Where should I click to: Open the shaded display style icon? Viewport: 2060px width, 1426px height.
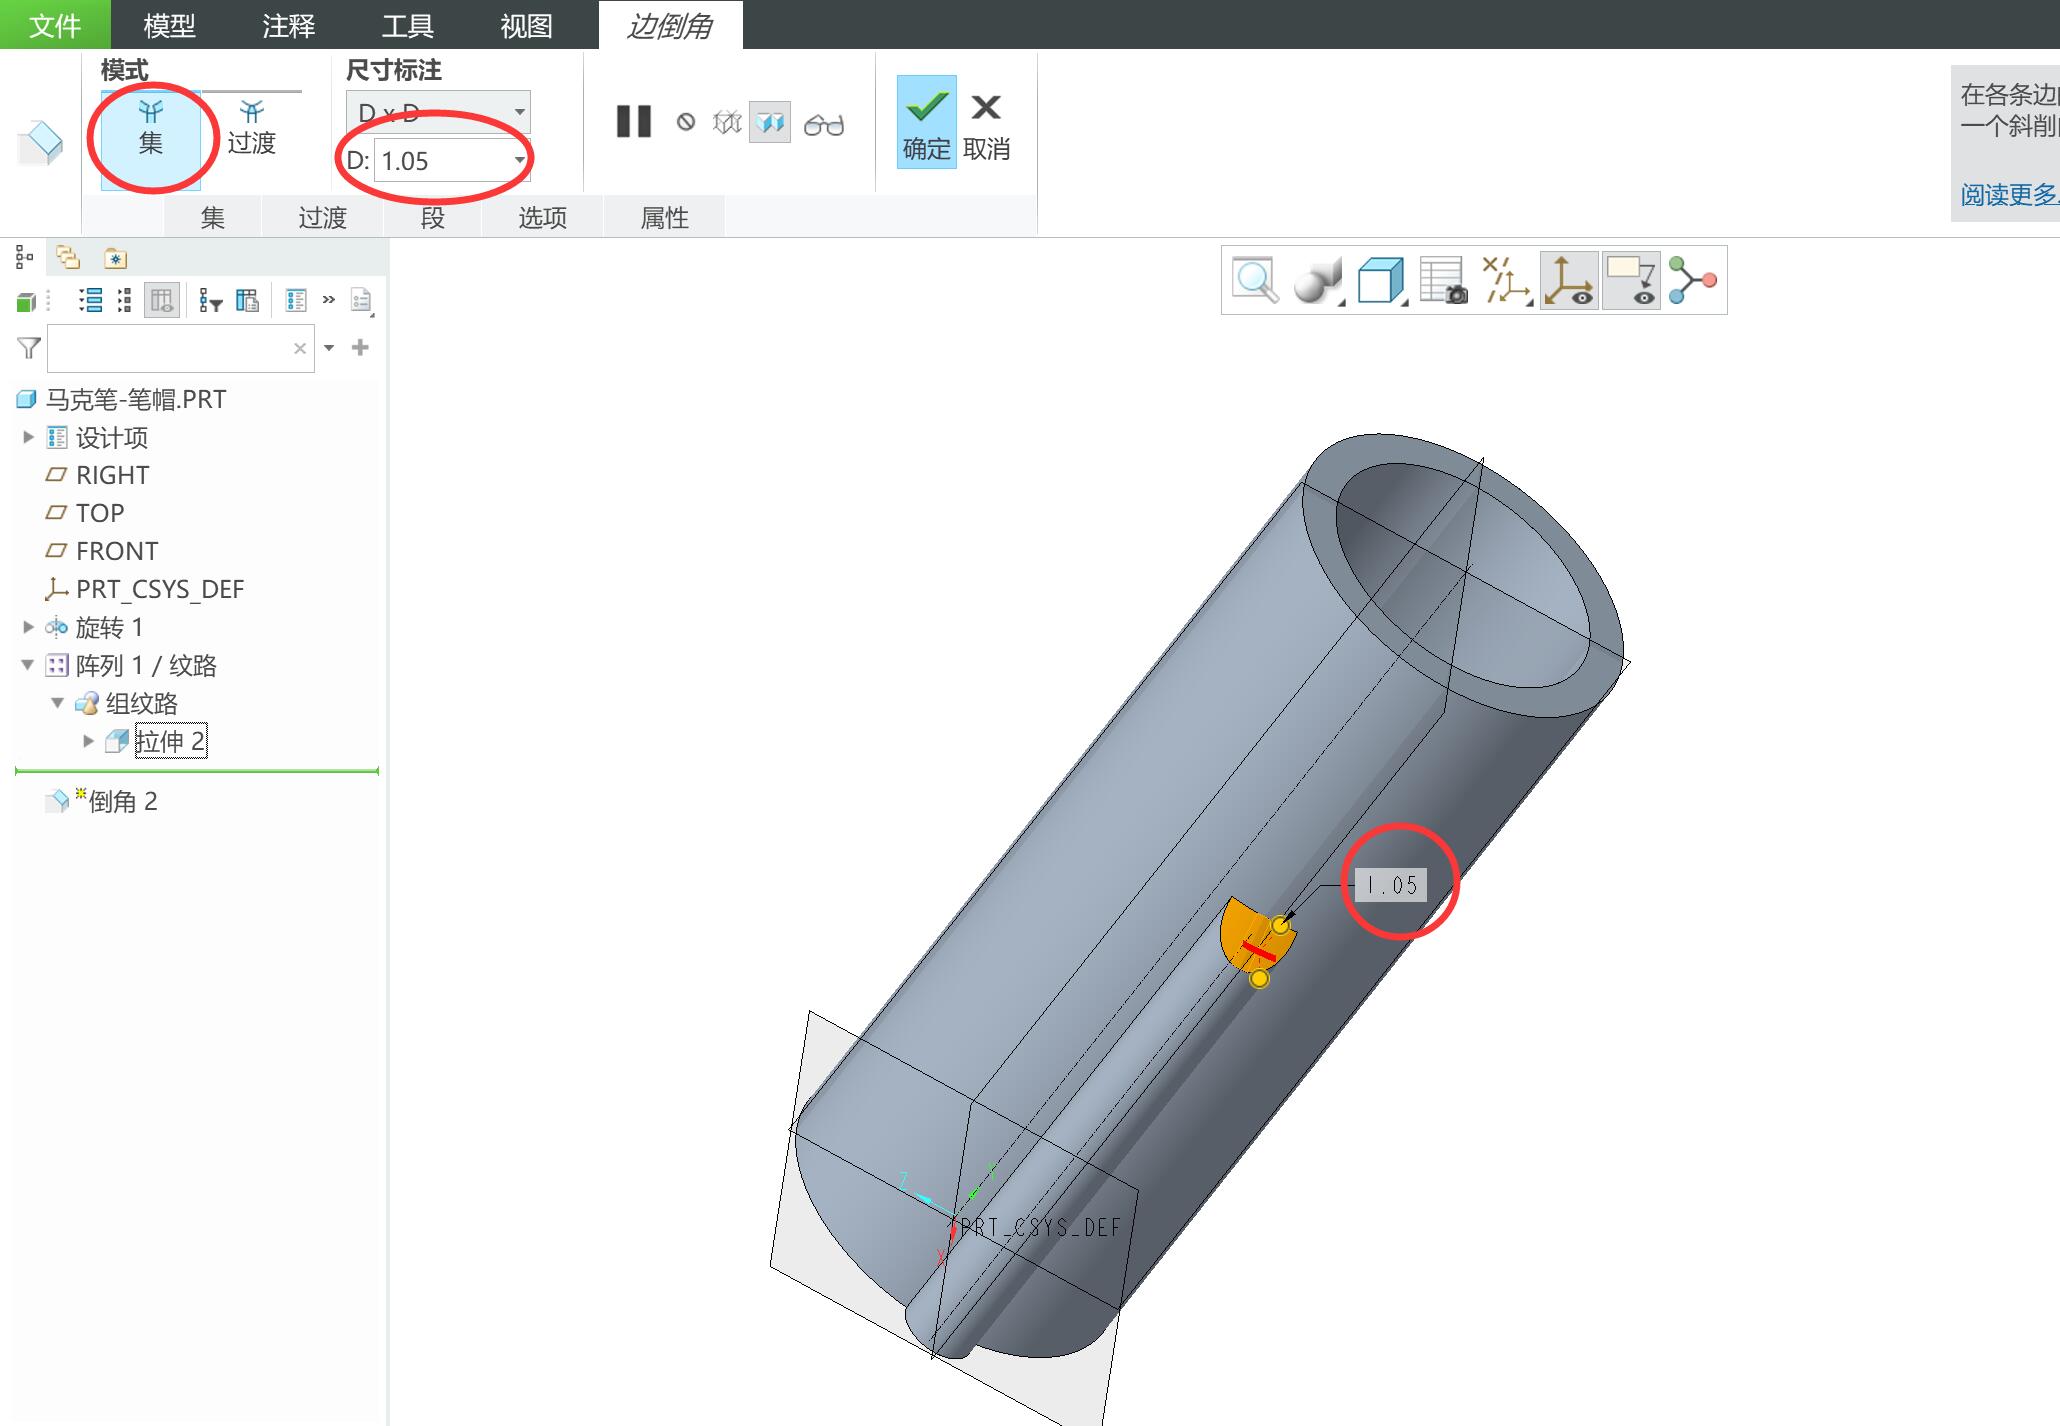(x=1318, y=280)
